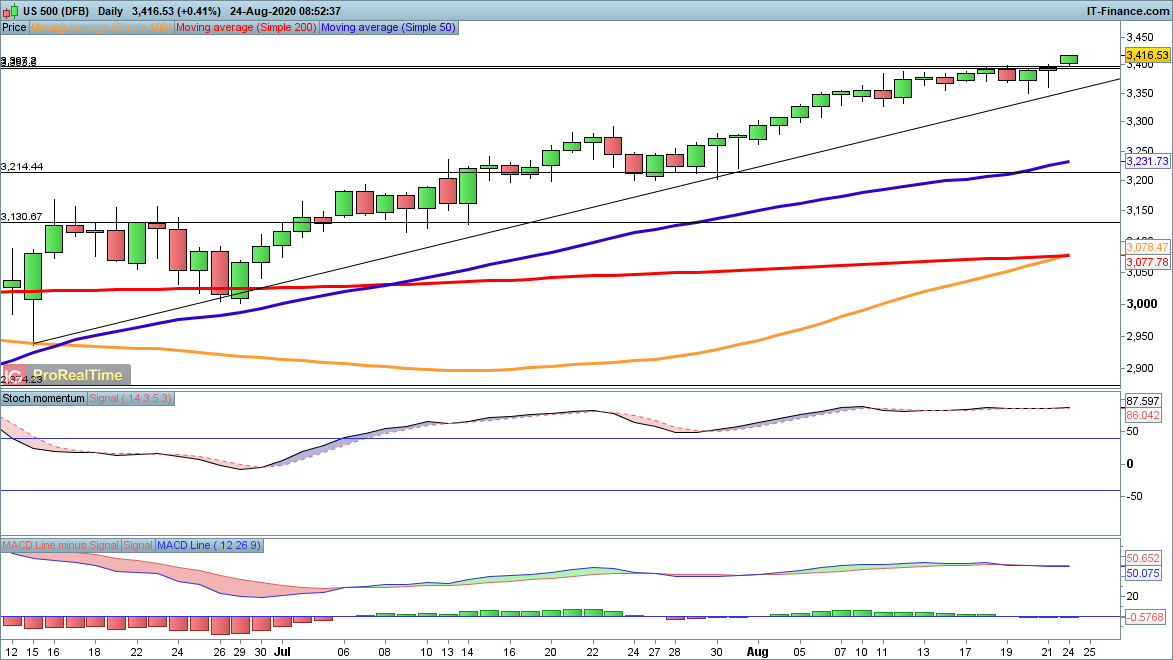
Task: Click the MACD Signal label
Action: tap(137, 545)
